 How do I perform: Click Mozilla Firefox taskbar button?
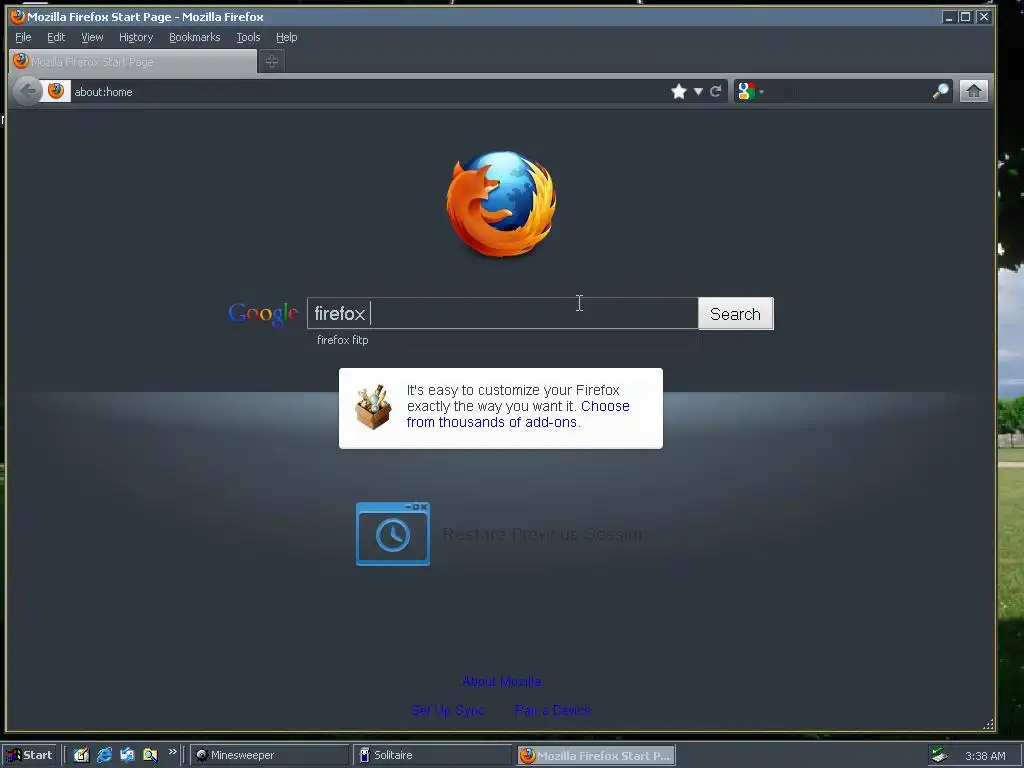click(x=596, y=756)
